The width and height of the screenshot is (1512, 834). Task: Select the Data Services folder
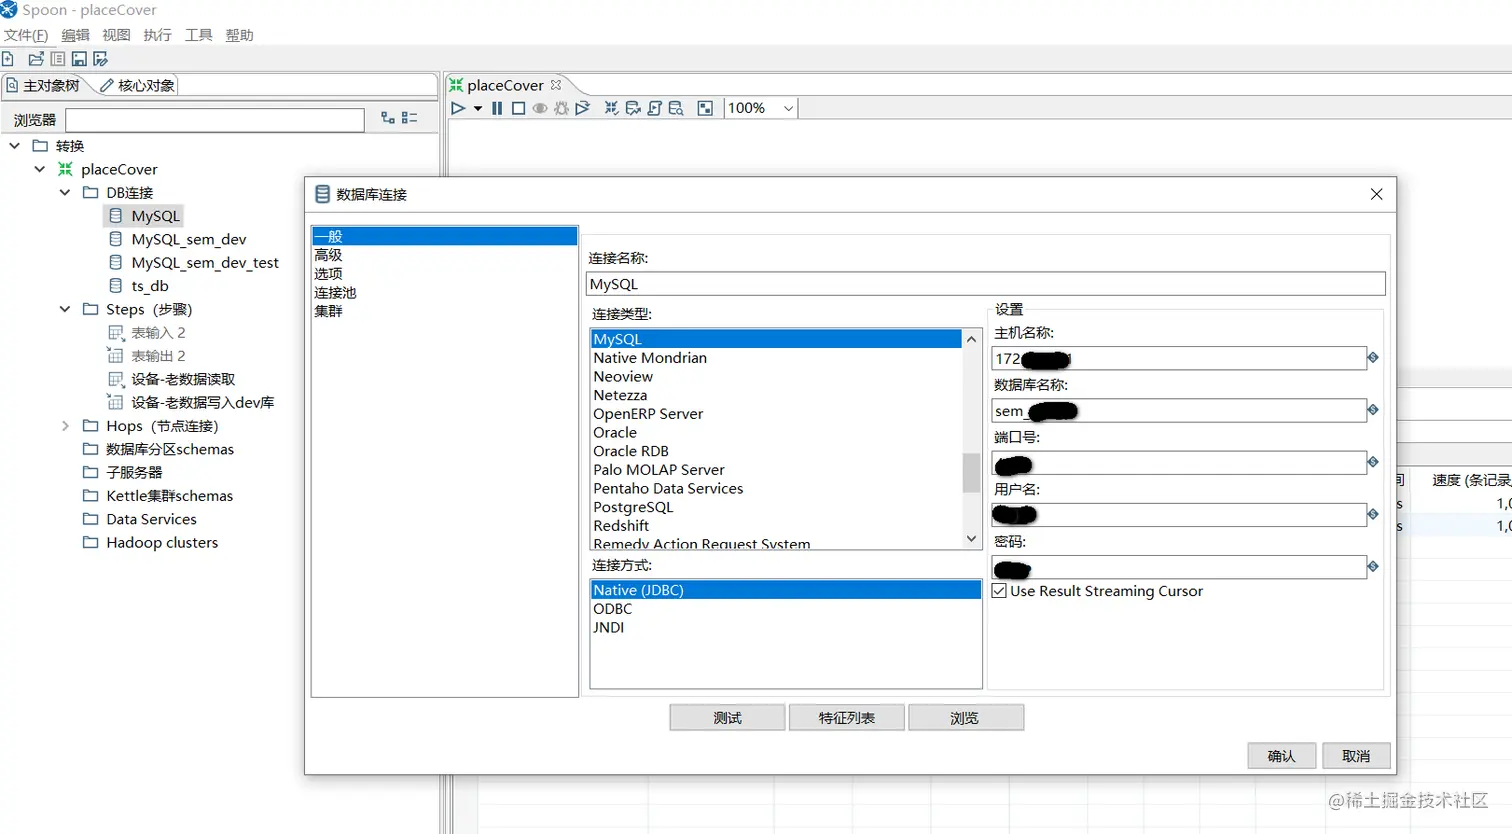151,519
